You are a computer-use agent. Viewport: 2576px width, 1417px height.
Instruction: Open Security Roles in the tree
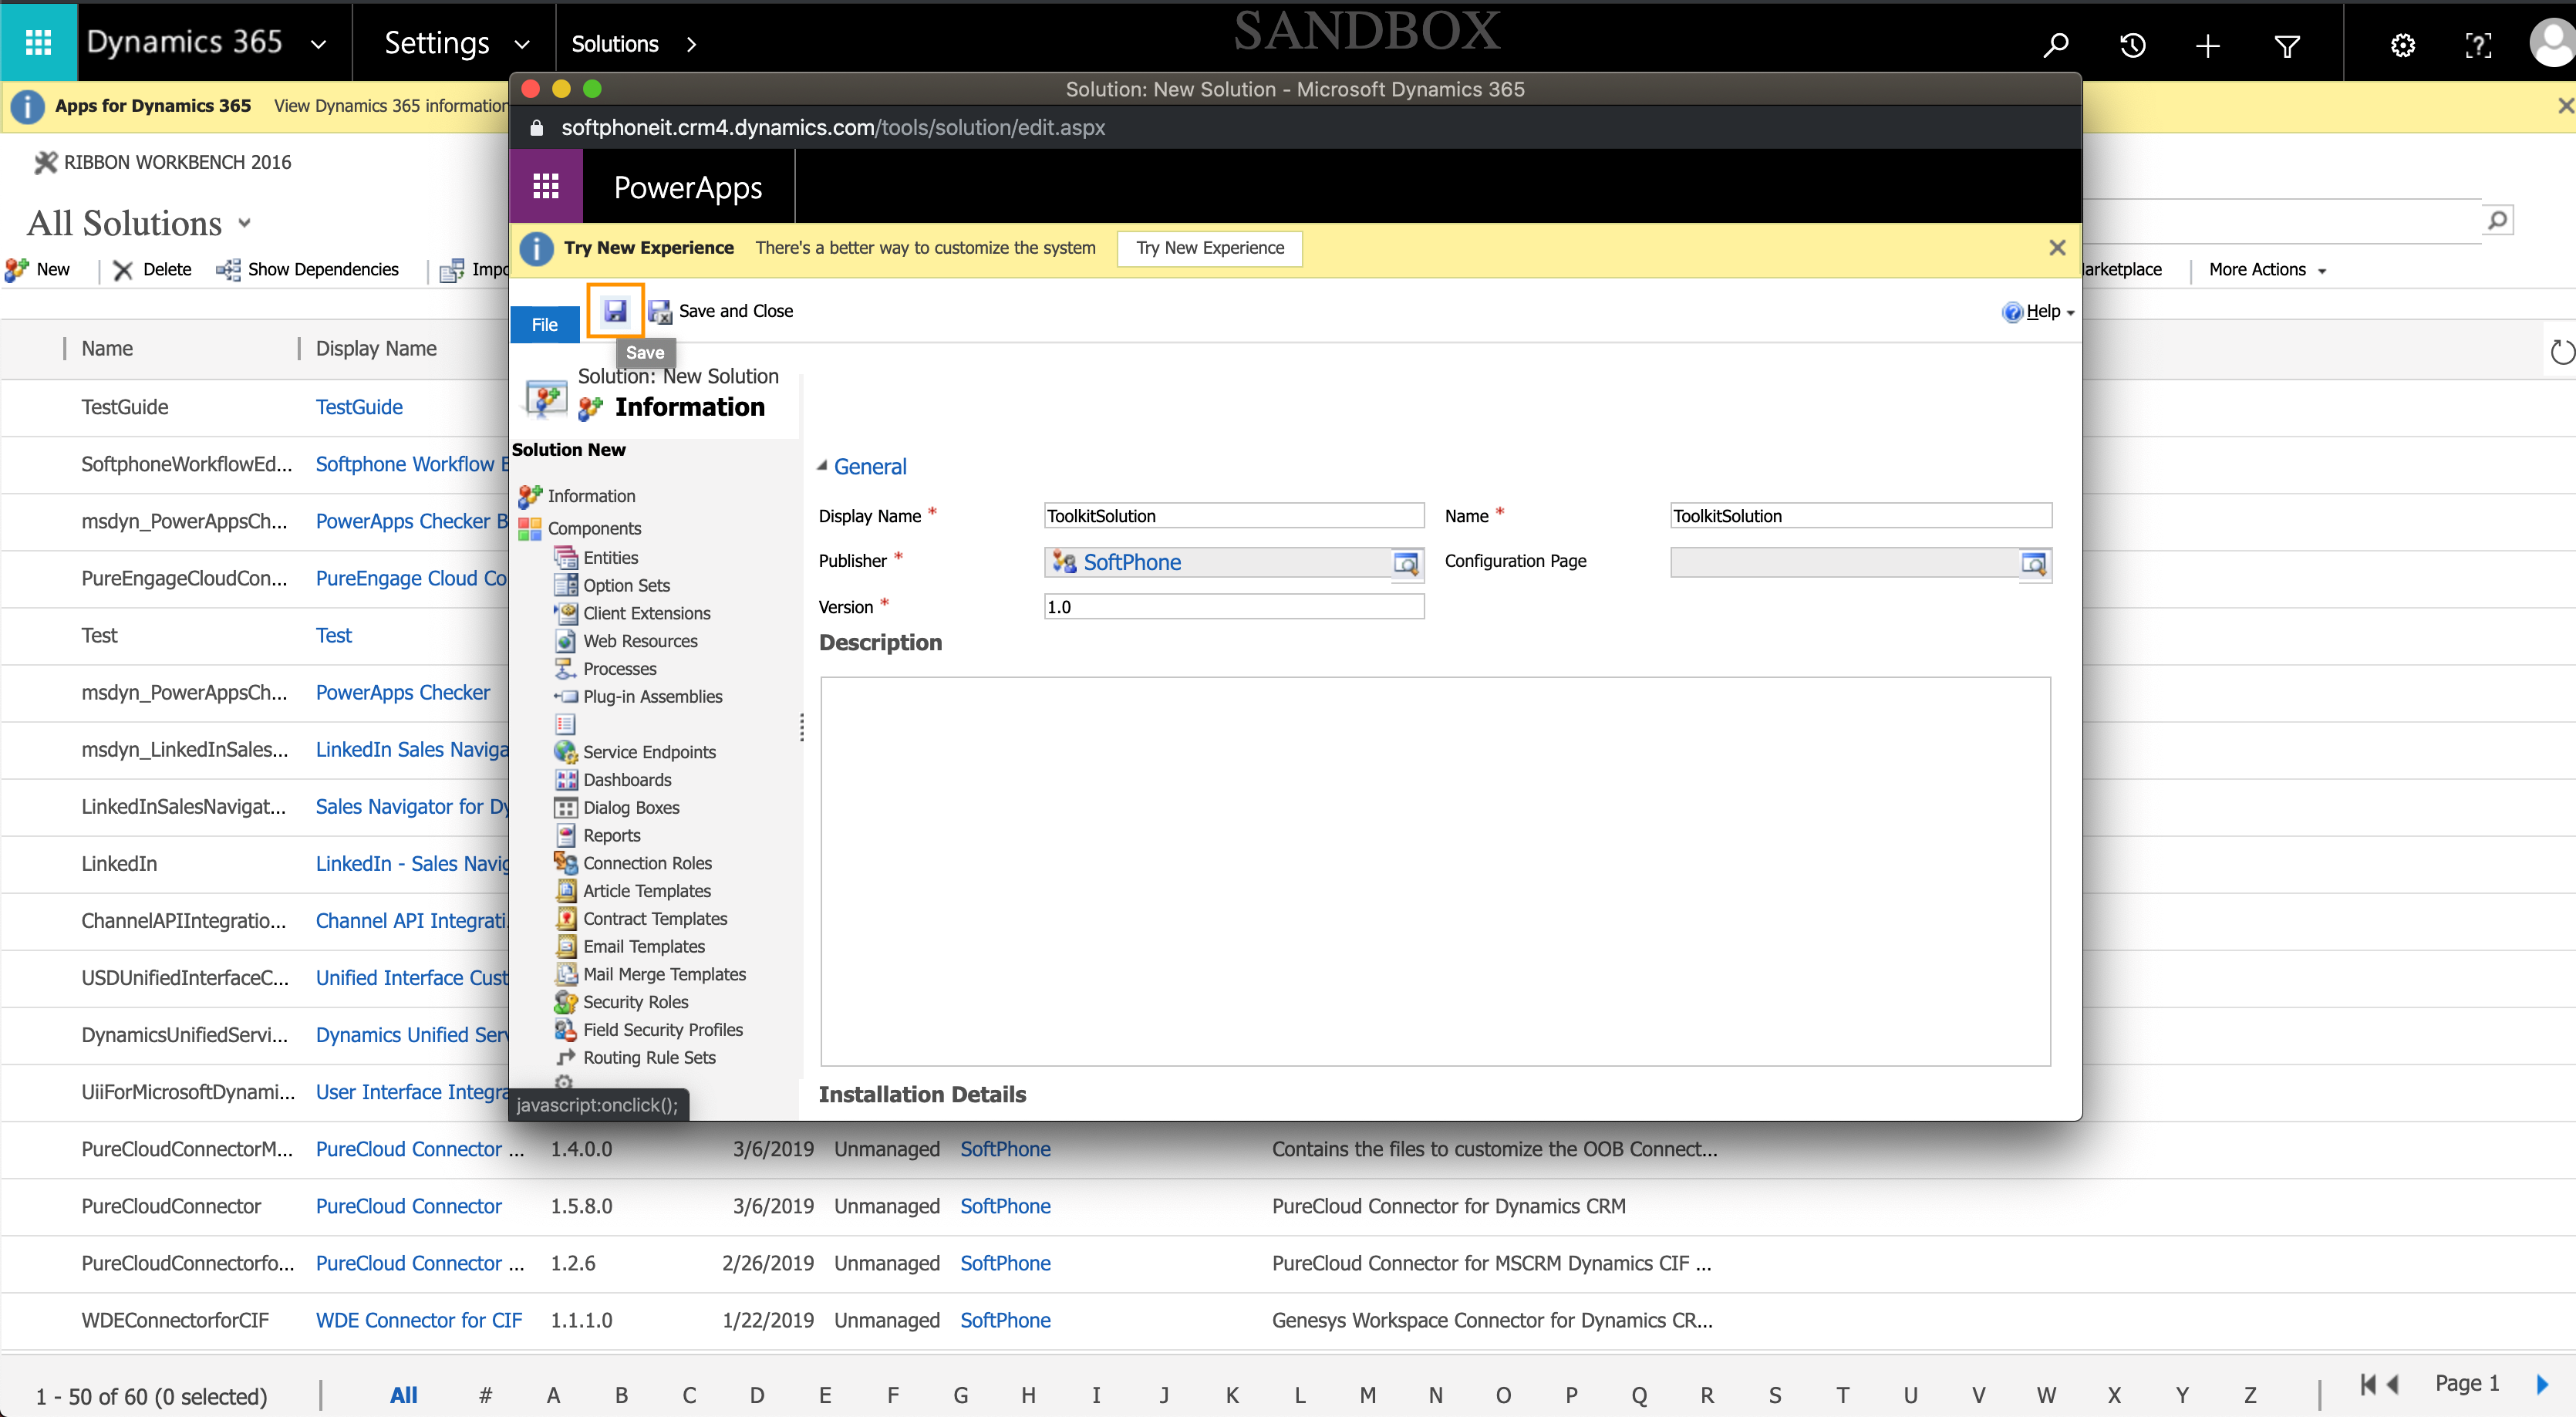[x=635, y=1002]
